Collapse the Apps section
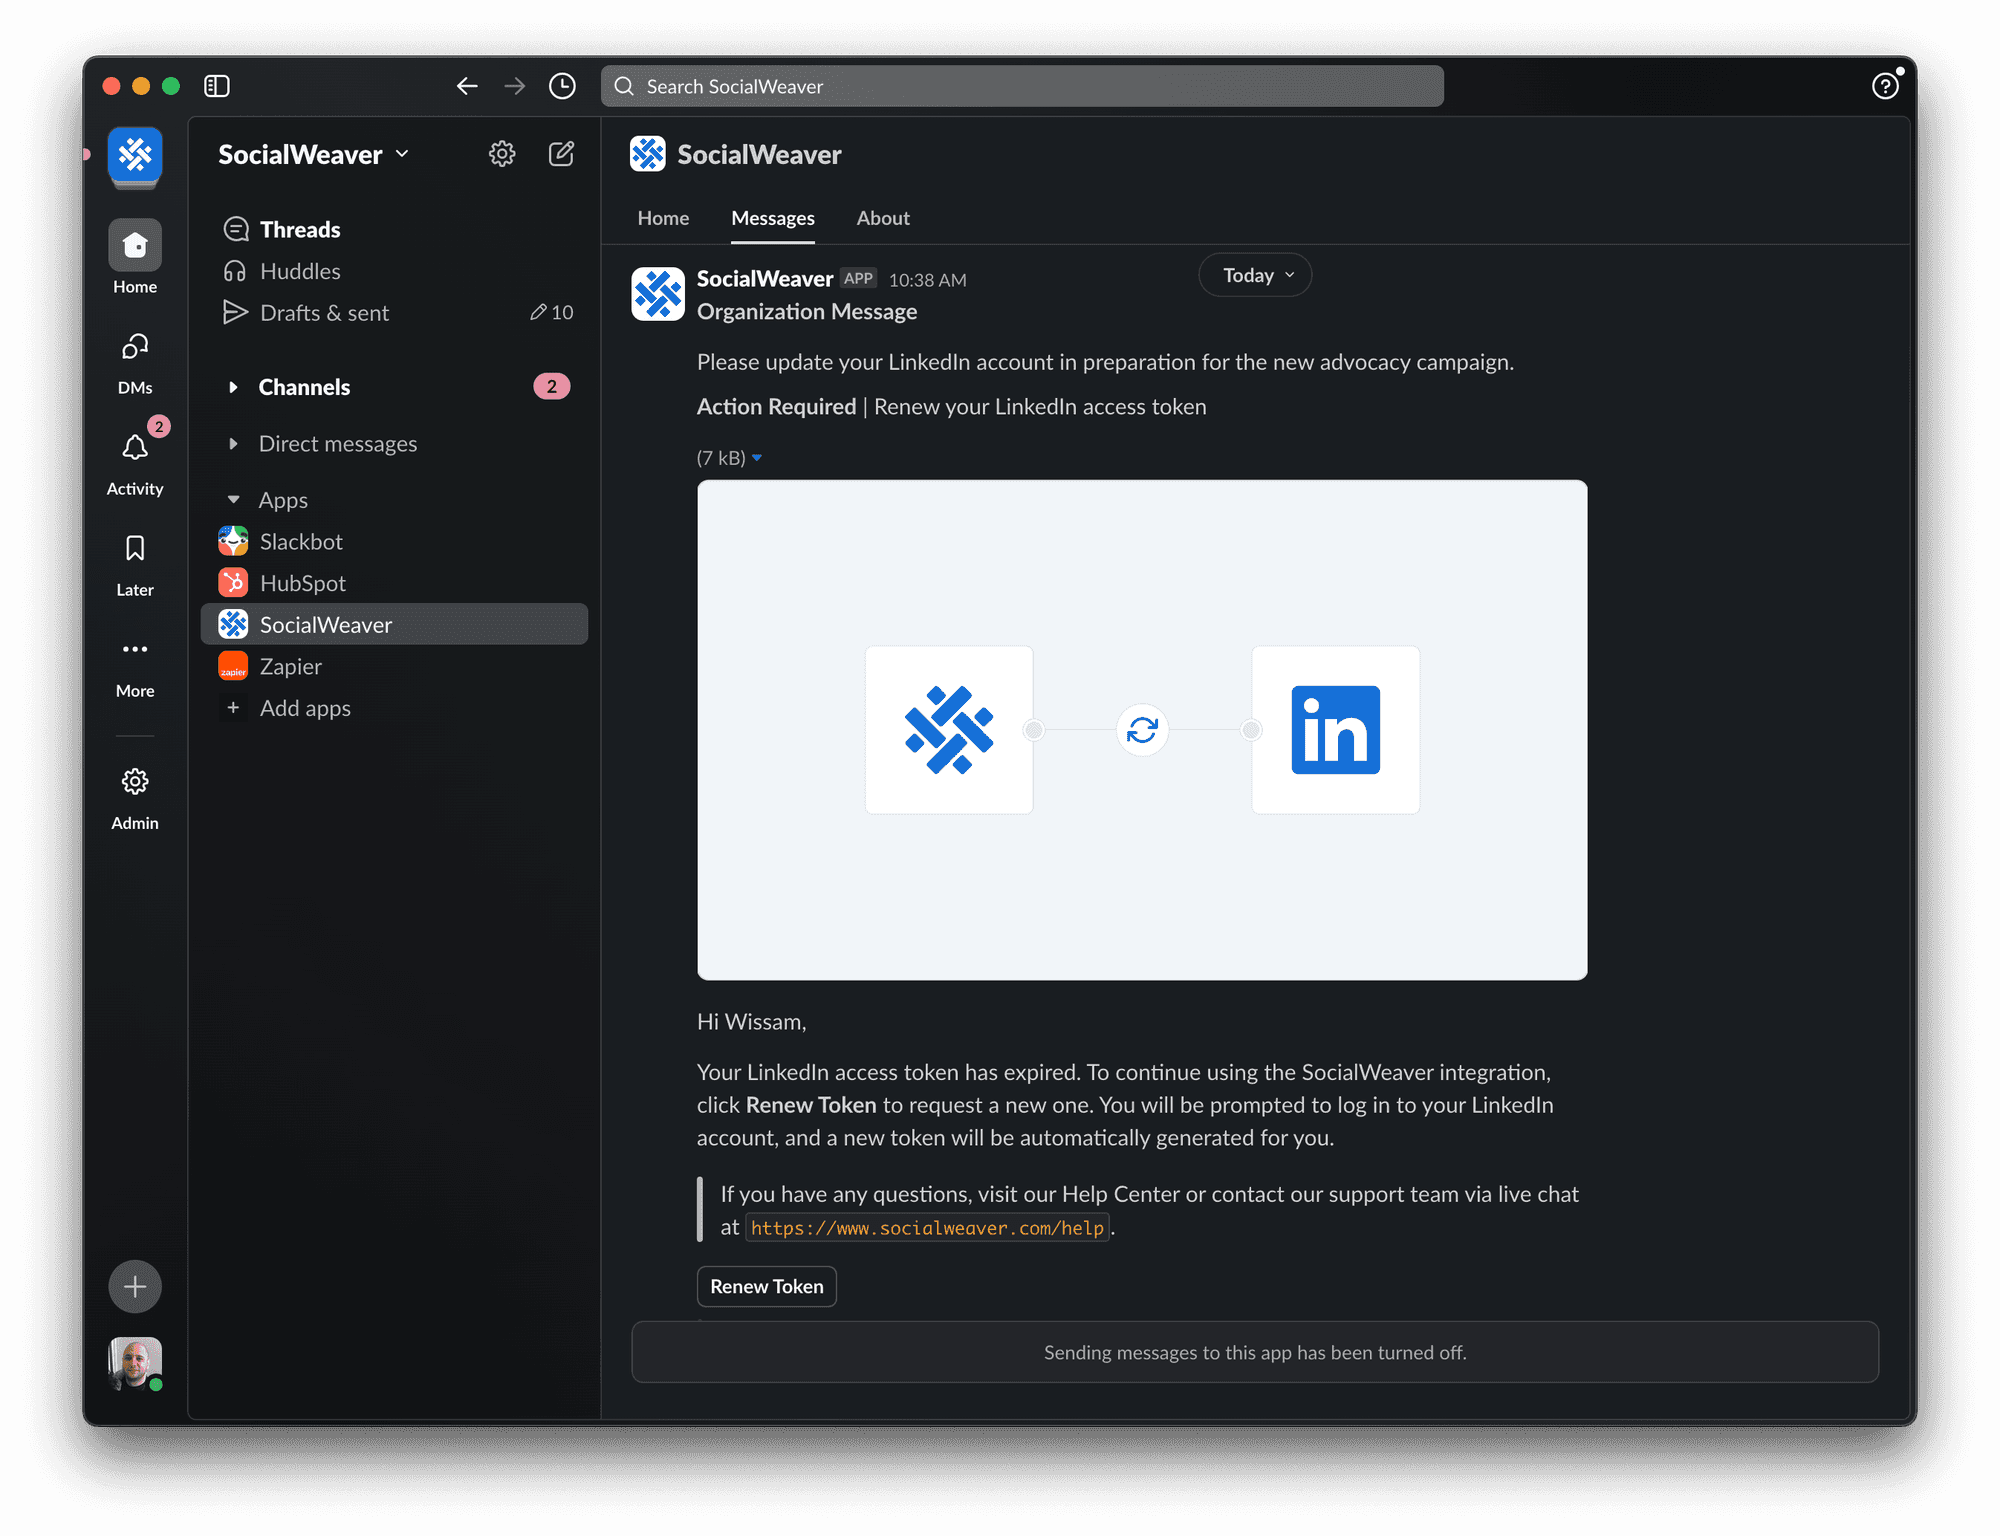Viewport: 2000px width, 1536px height. [233, 500]
